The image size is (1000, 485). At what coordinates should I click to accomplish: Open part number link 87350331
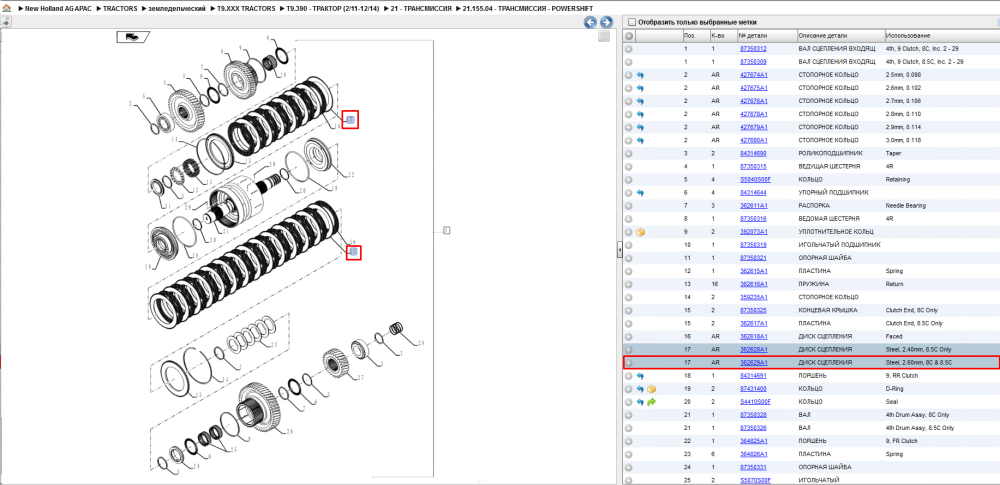pyautogui.click(x=753, y=467)
